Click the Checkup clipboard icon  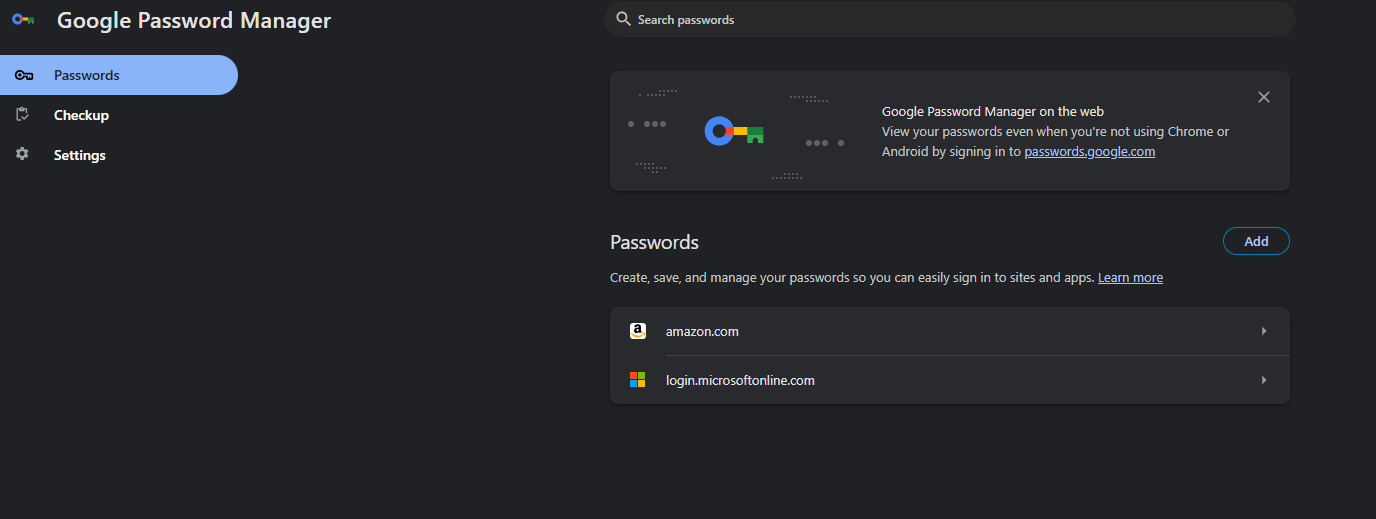coord(23,115)
